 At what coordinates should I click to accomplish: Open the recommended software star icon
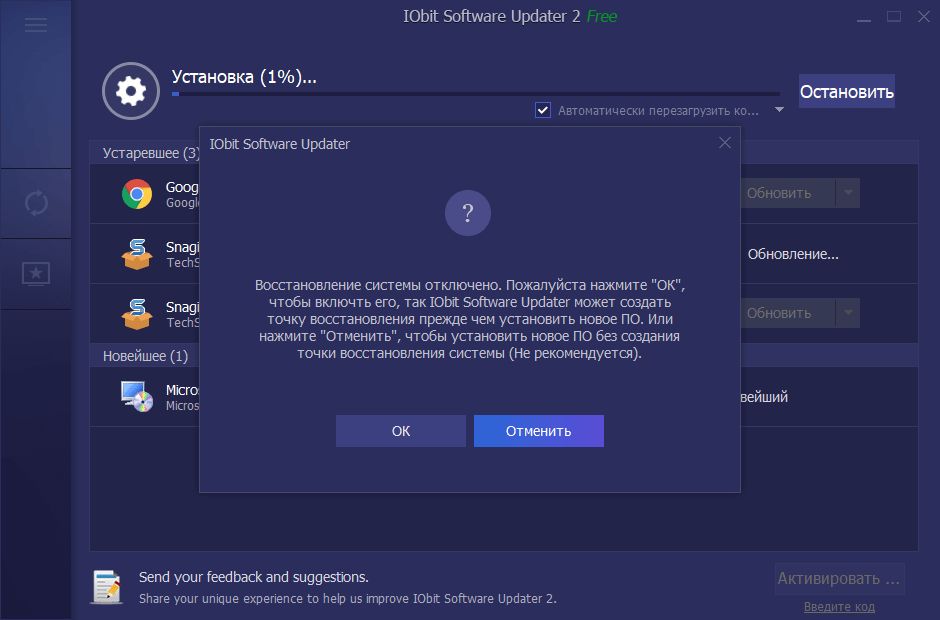tap(36, 274)
